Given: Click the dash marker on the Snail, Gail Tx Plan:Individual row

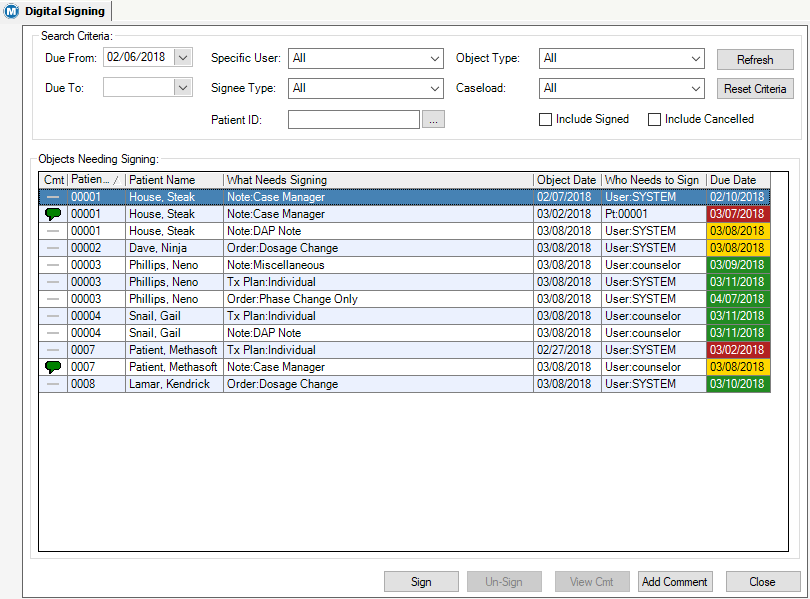Looking at the screenshot, I should (53, 316).
